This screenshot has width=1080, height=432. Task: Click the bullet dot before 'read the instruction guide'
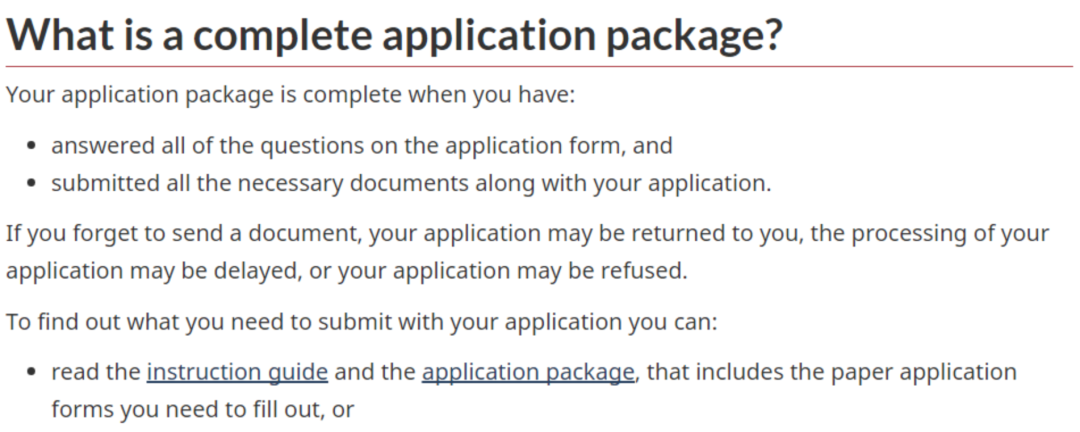[33, 373]
